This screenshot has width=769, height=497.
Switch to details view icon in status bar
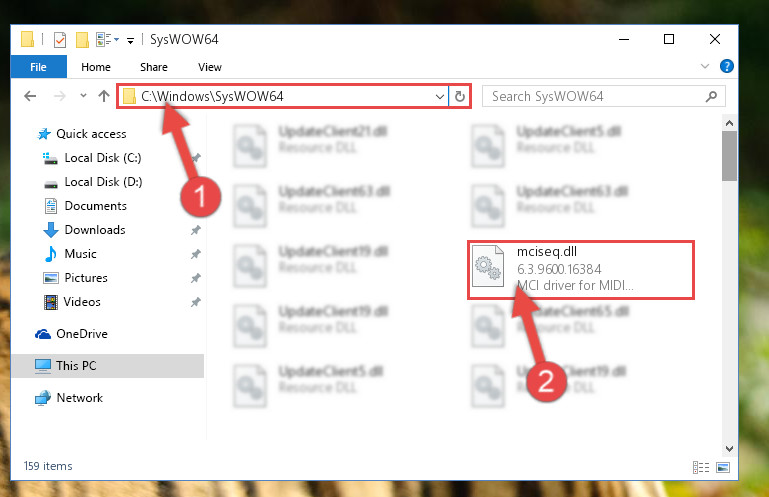pyautogui.click(x=701, y=468)
